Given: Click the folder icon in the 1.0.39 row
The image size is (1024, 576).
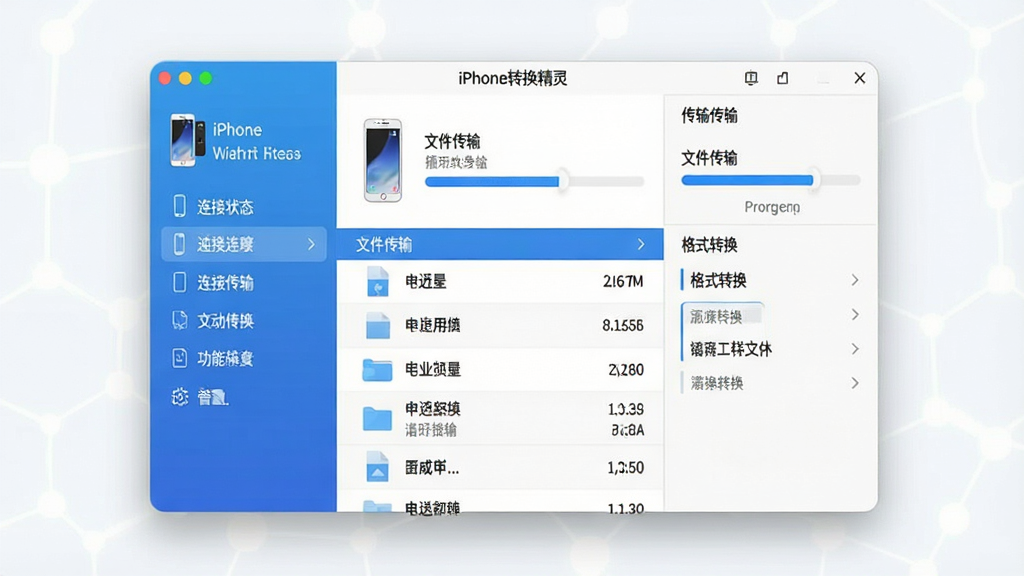Looking at the screenshot, I should pyautogui.click(x=377, y=419).
